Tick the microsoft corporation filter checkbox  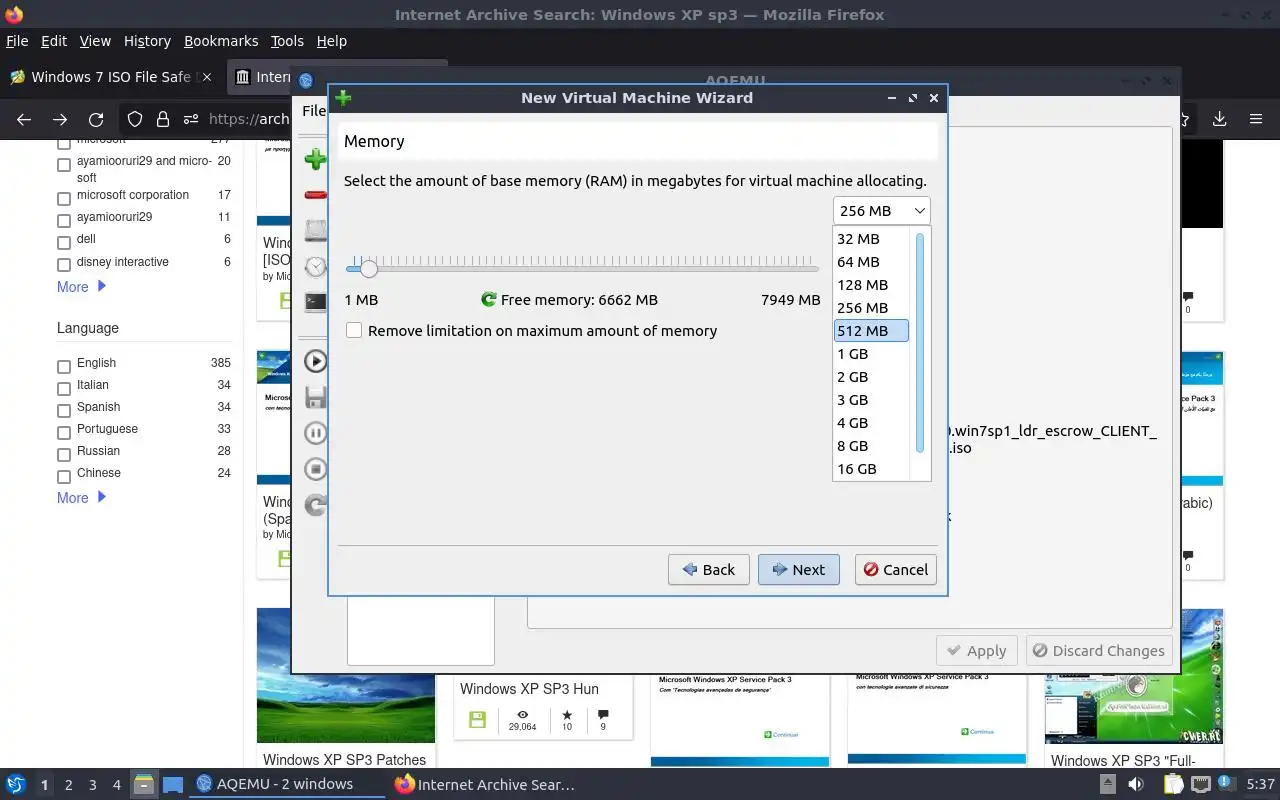point(64,199)
